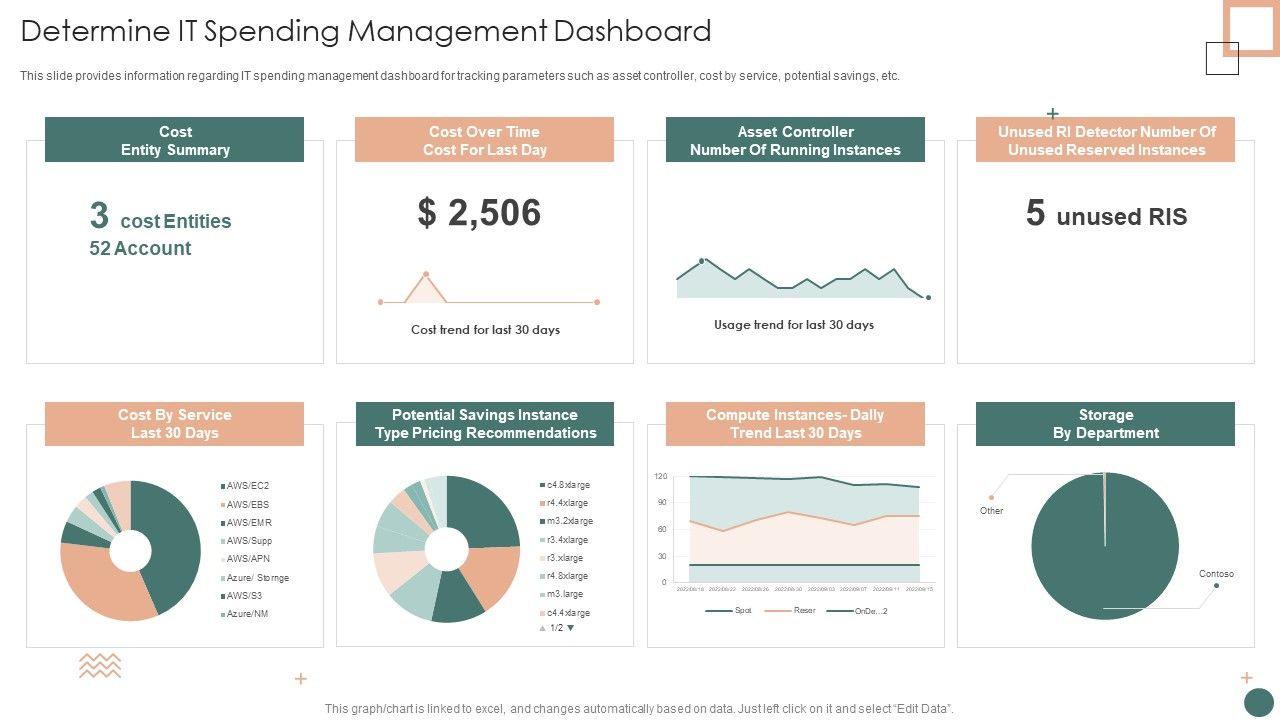Click the Compute Instances Daily Trend header
Image resolution: width=1280 pixels, height=720 pixels.
click(795, 424)
